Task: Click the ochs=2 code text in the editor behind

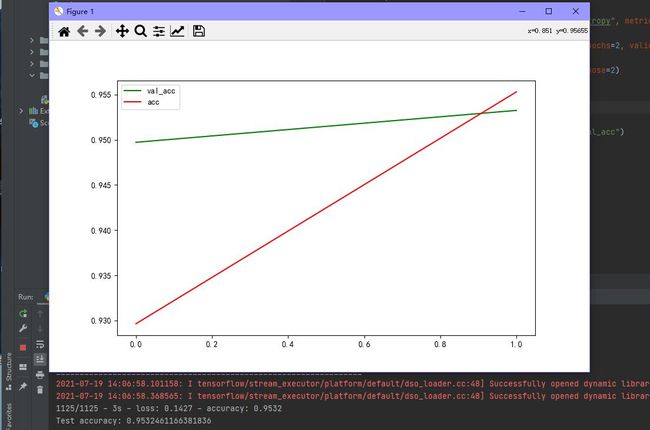Action: (x=606, y=45)
